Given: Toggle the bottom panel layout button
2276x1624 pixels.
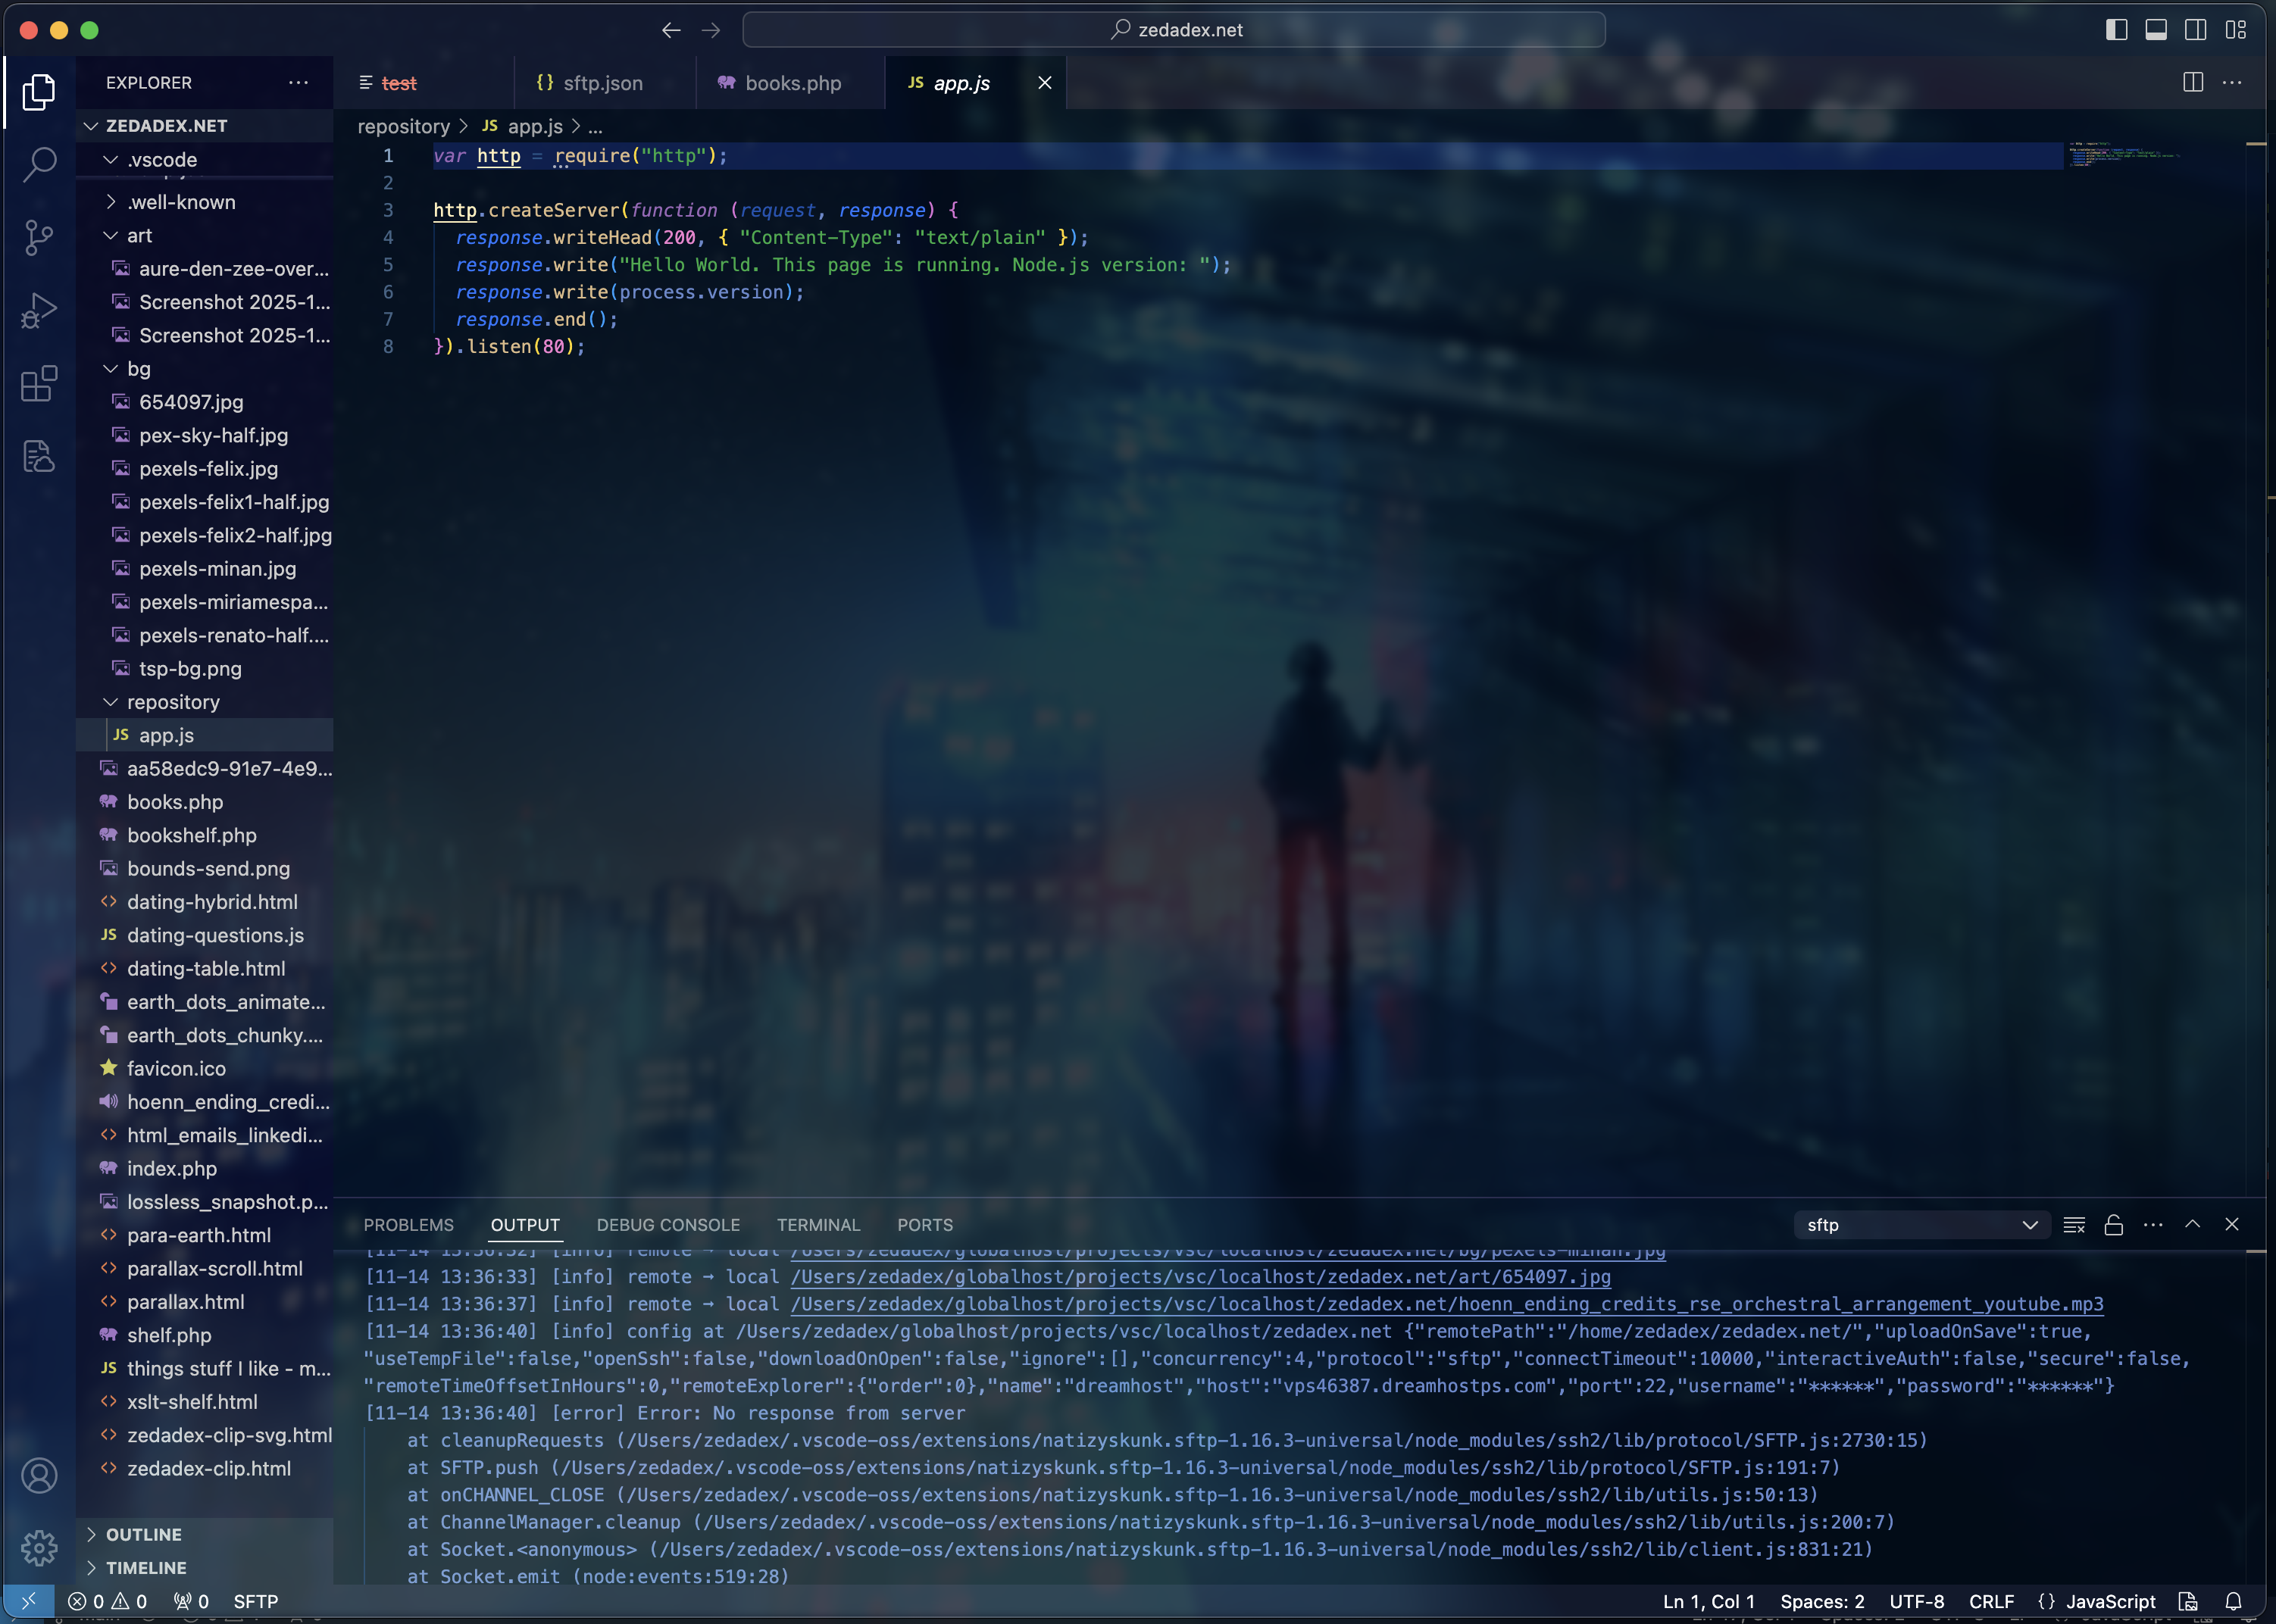Looking at the screenshot, I should click(2156, 30).
